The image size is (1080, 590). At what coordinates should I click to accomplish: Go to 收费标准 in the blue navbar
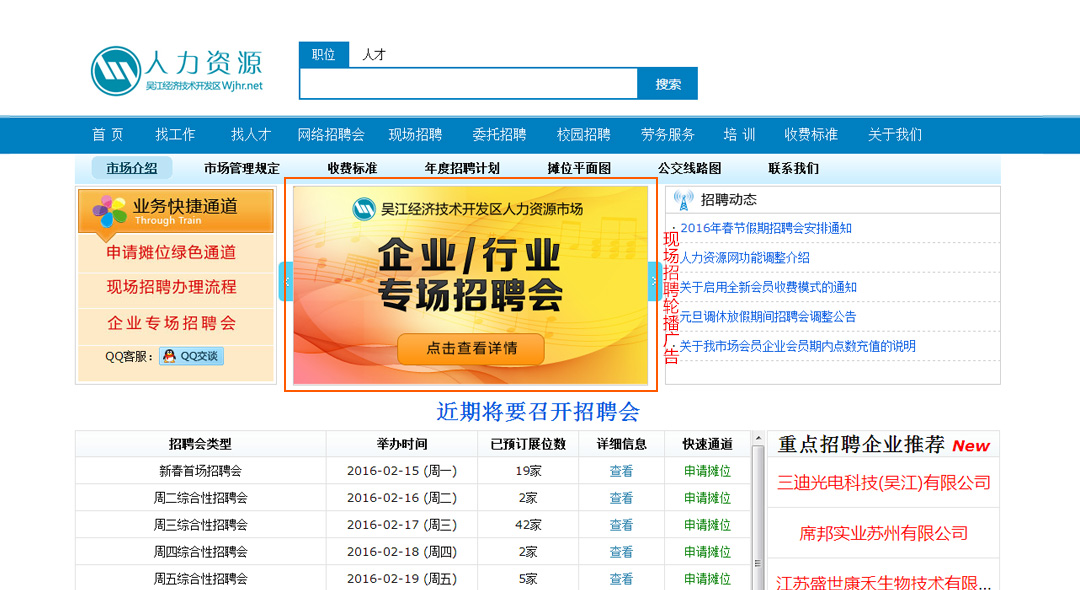click(x=810, y=135)
